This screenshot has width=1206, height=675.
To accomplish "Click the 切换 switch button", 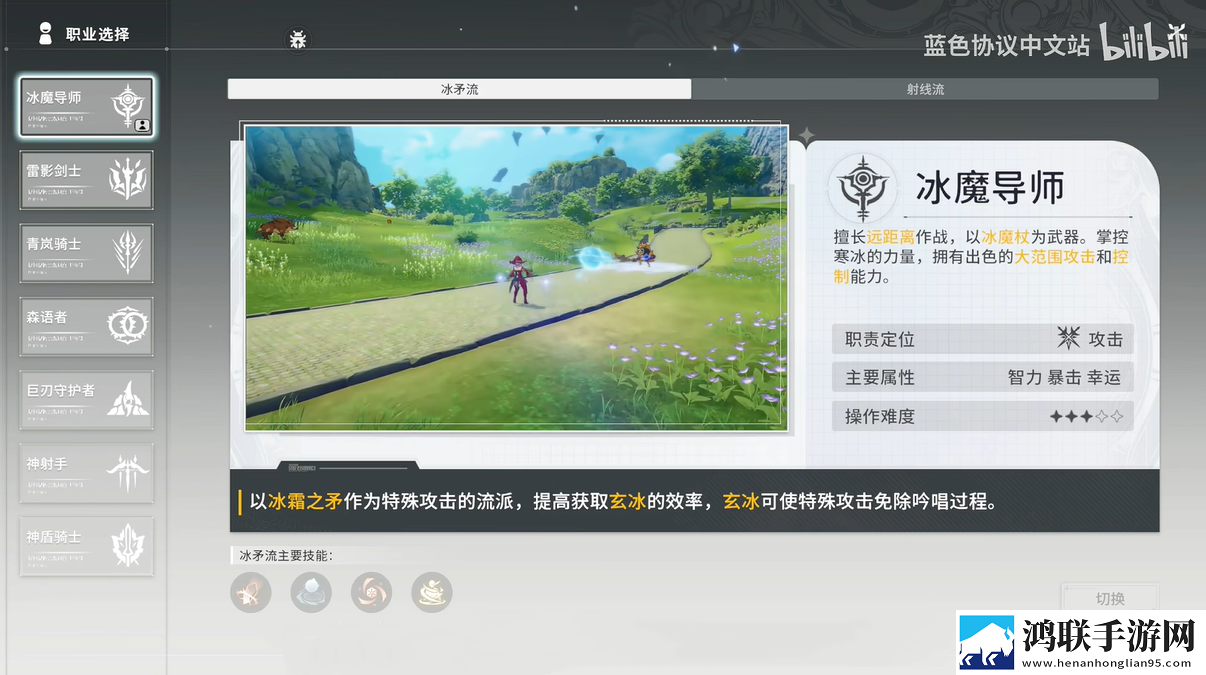I will 1110,598.
